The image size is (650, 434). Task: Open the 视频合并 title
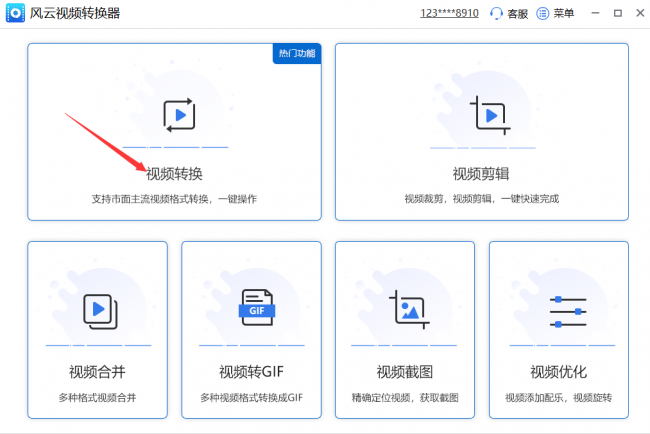pyautogui.click(x=97, y=372)
